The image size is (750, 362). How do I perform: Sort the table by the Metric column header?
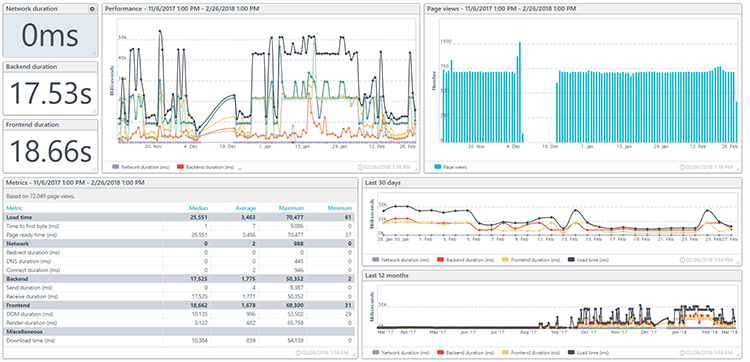(14, 208)
